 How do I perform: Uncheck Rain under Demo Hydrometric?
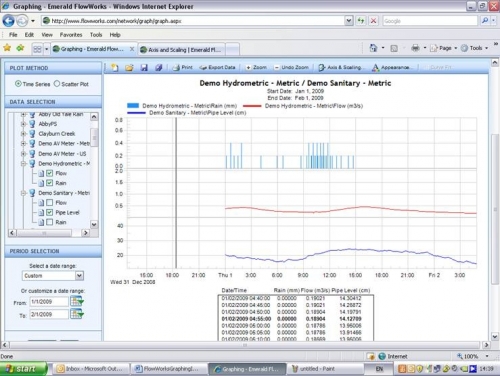click(x=50, y=183)
